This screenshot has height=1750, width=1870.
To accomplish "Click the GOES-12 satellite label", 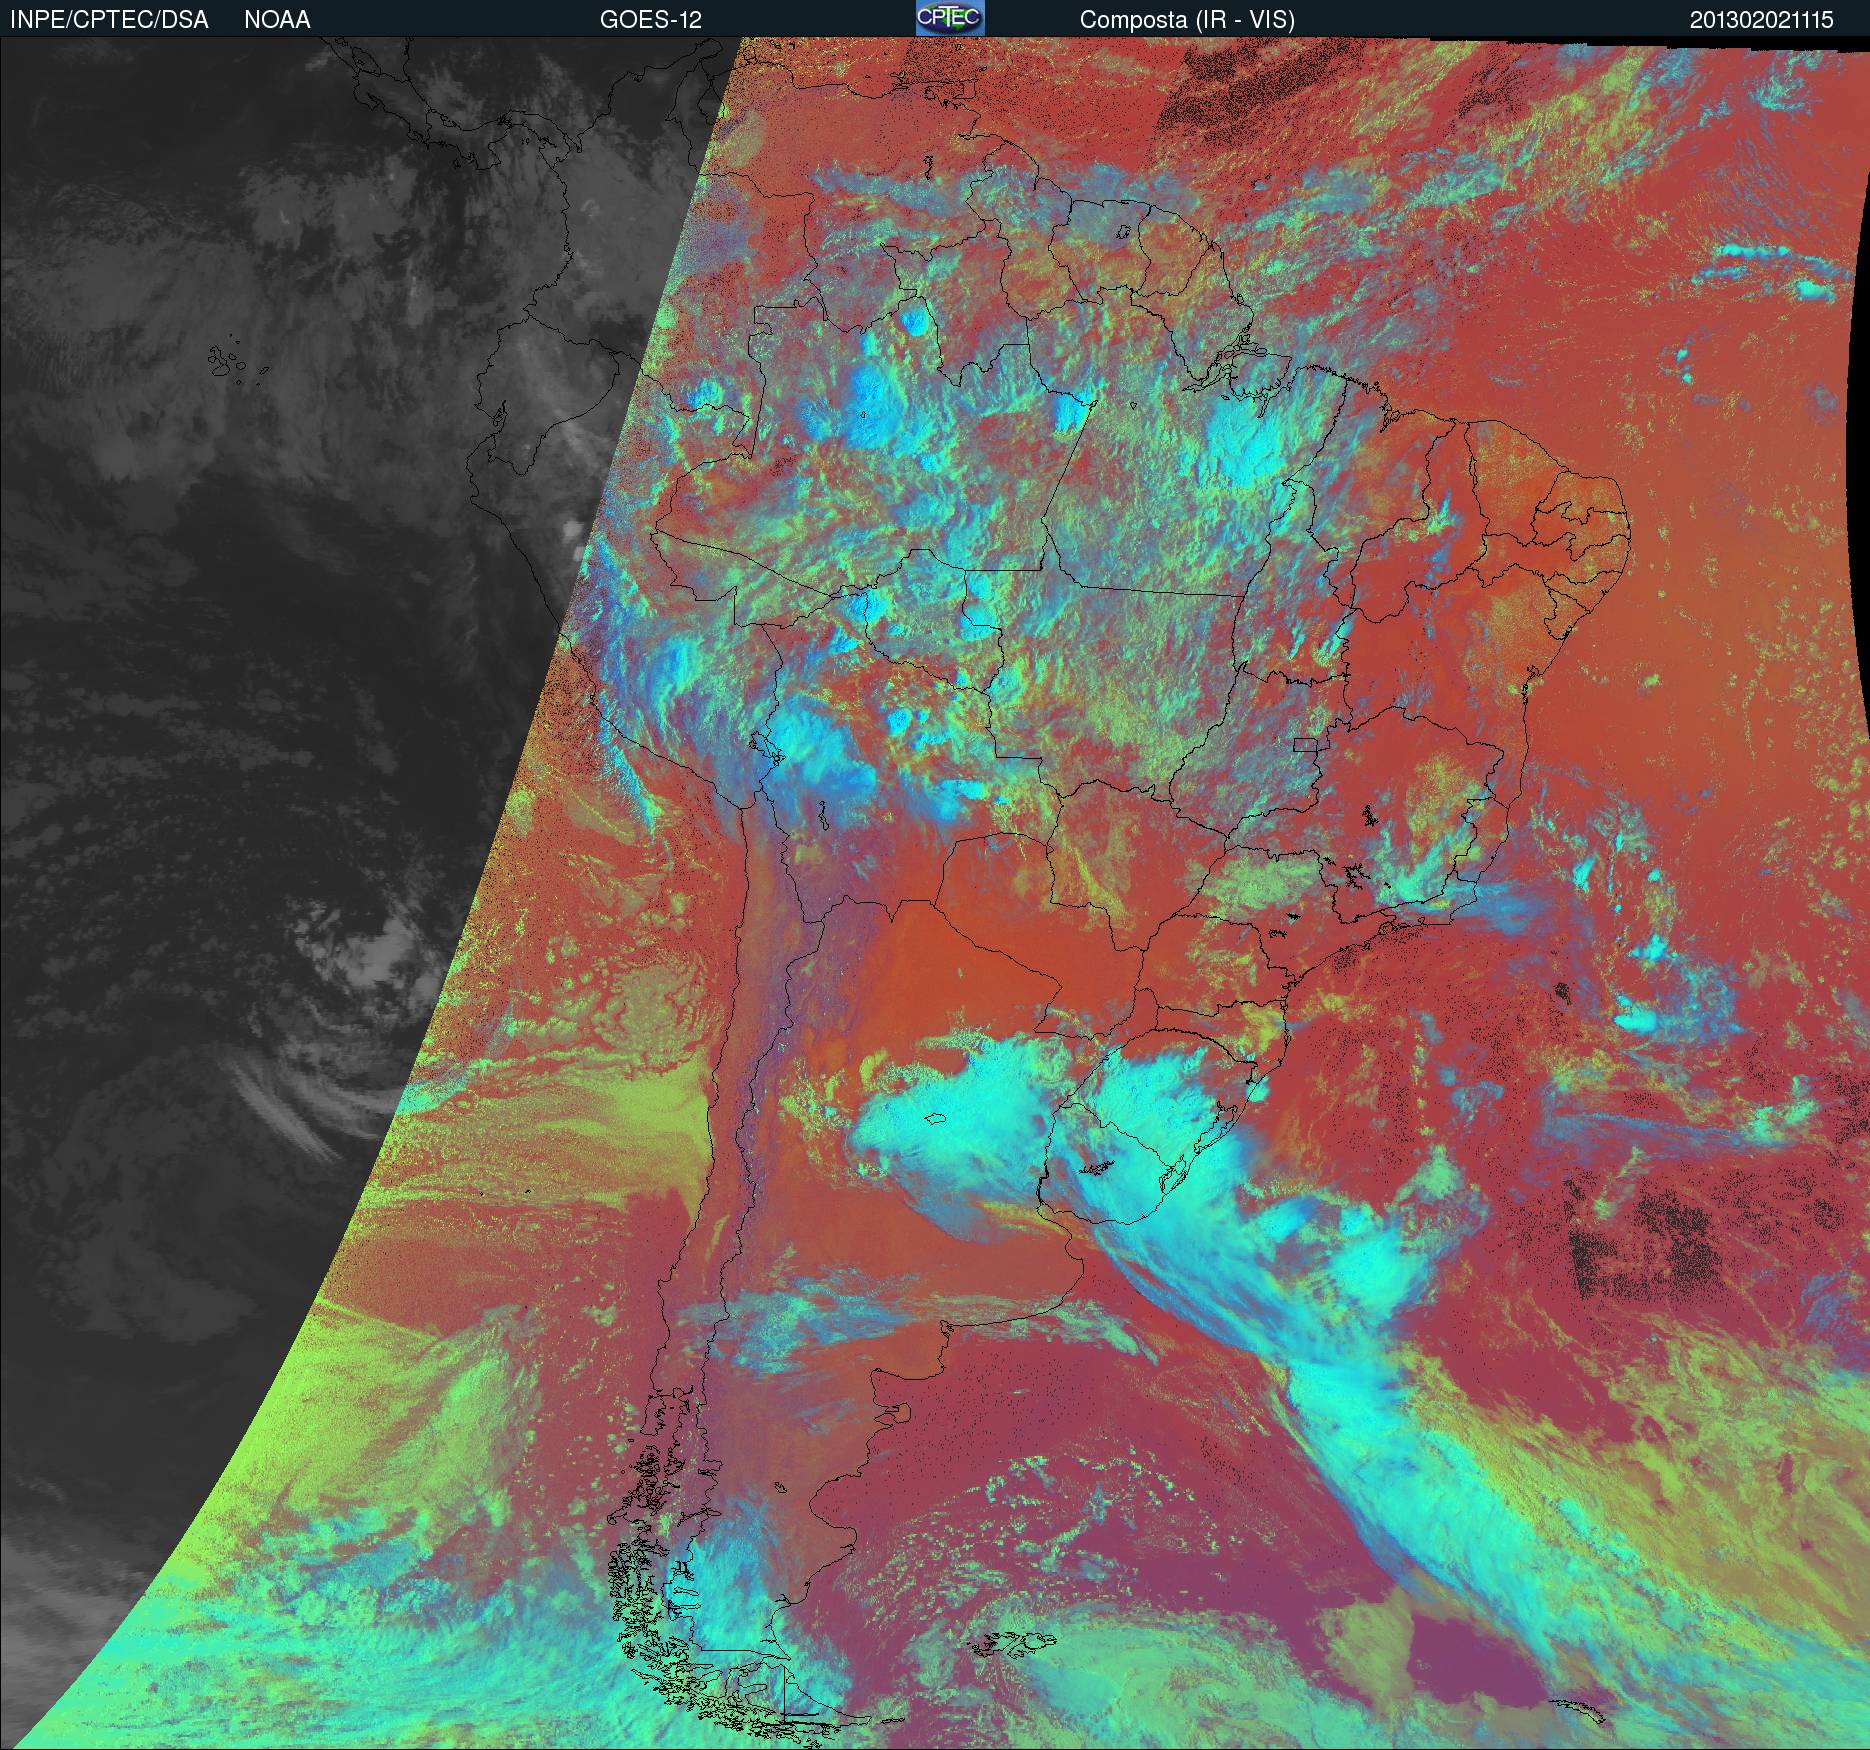I will point(651,20).
